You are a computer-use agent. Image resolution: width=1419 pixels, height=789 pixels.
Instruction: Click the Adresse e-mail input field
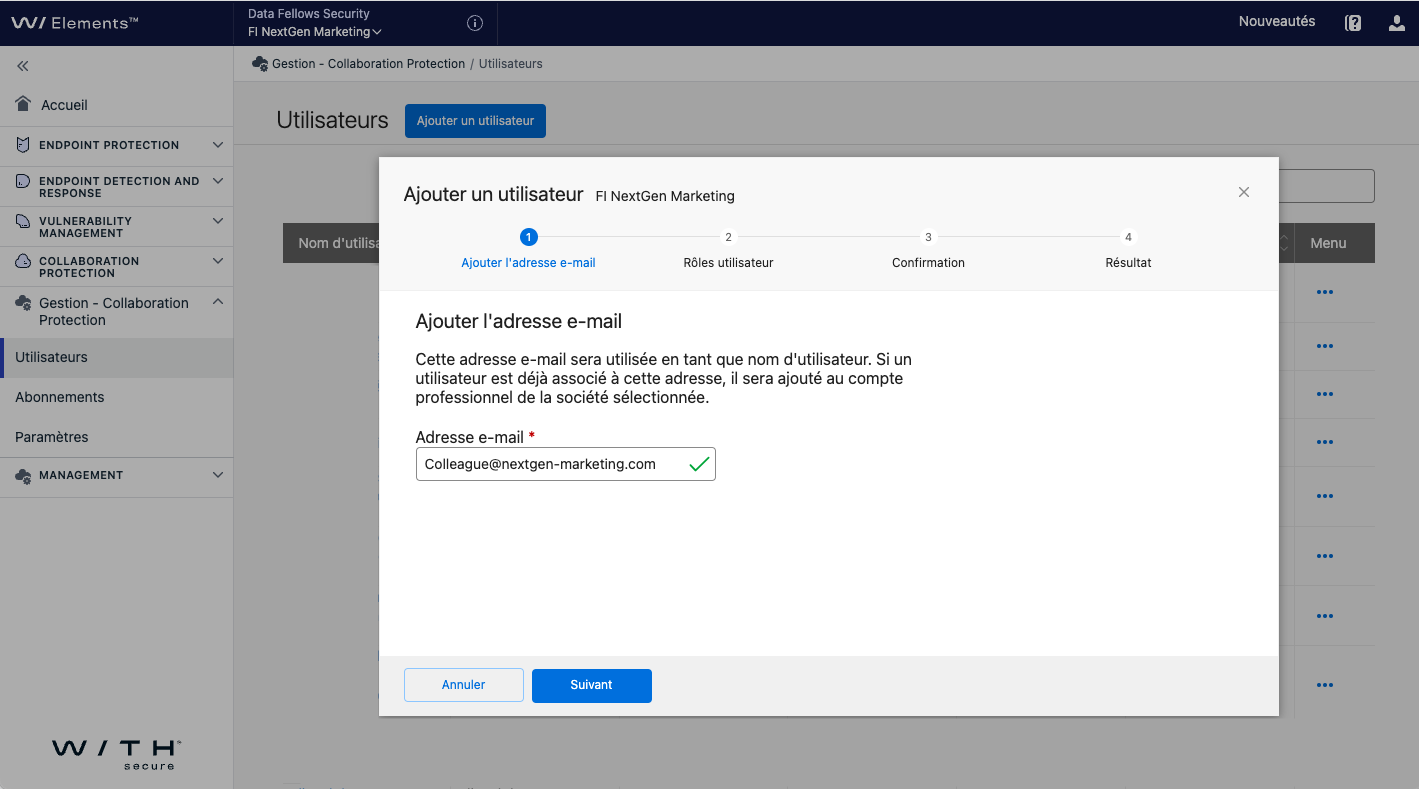[x=550, y=464]
